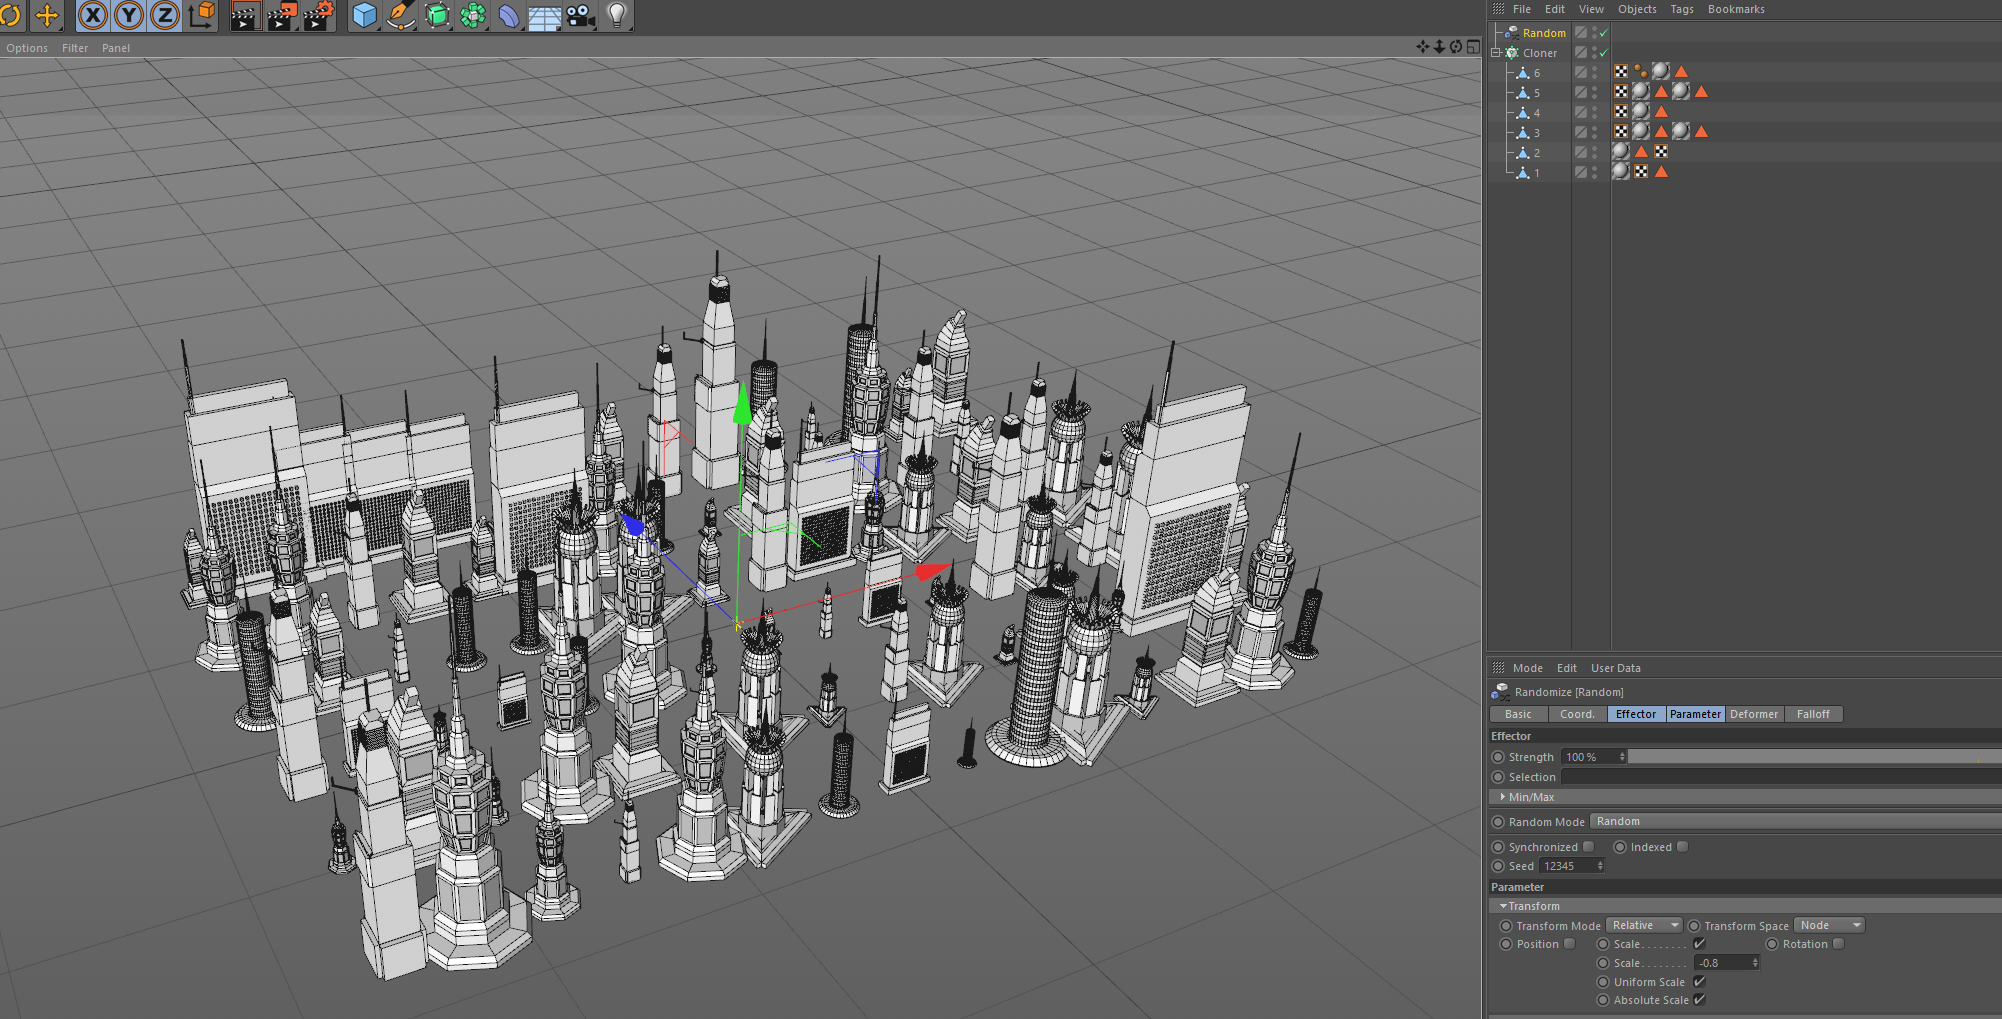
Task: Switch to Falloff tab
Action: (1813, 714)
